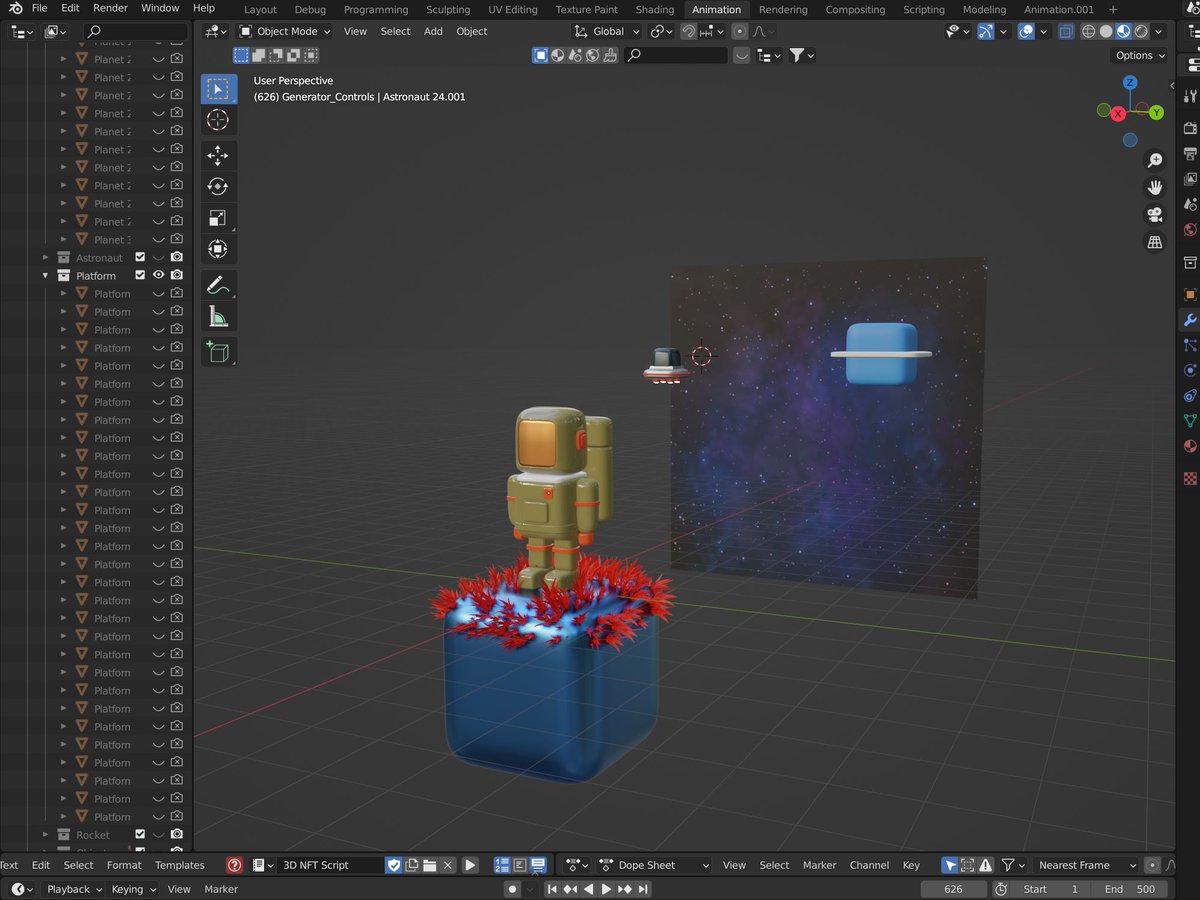1200x900 pixels.
Task: Select the Move tool in the viewport toolbar
Action: click(218, 155)
